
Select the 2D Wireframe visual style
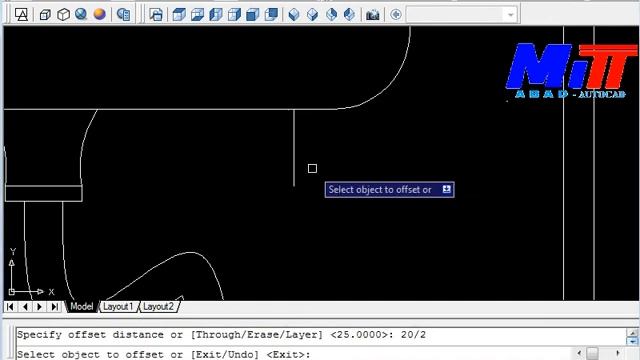[x=21, y=15]
